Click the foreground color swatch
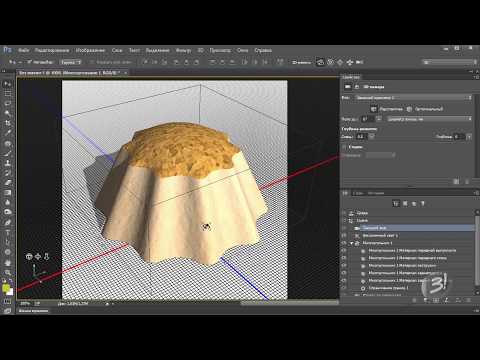Image resolution: width=480 pixels, height=360 pixels. pos(6,288)
